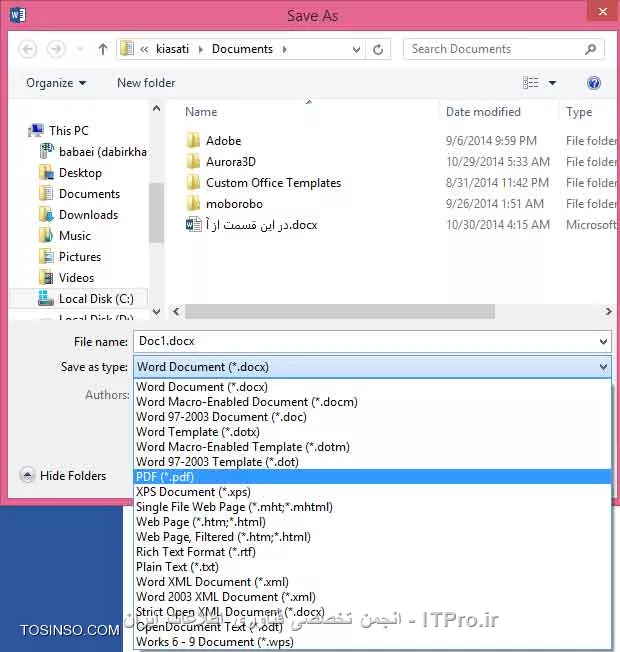Click Hide Folders button
This screenshot has width=620, height=652.
(63, 475)
